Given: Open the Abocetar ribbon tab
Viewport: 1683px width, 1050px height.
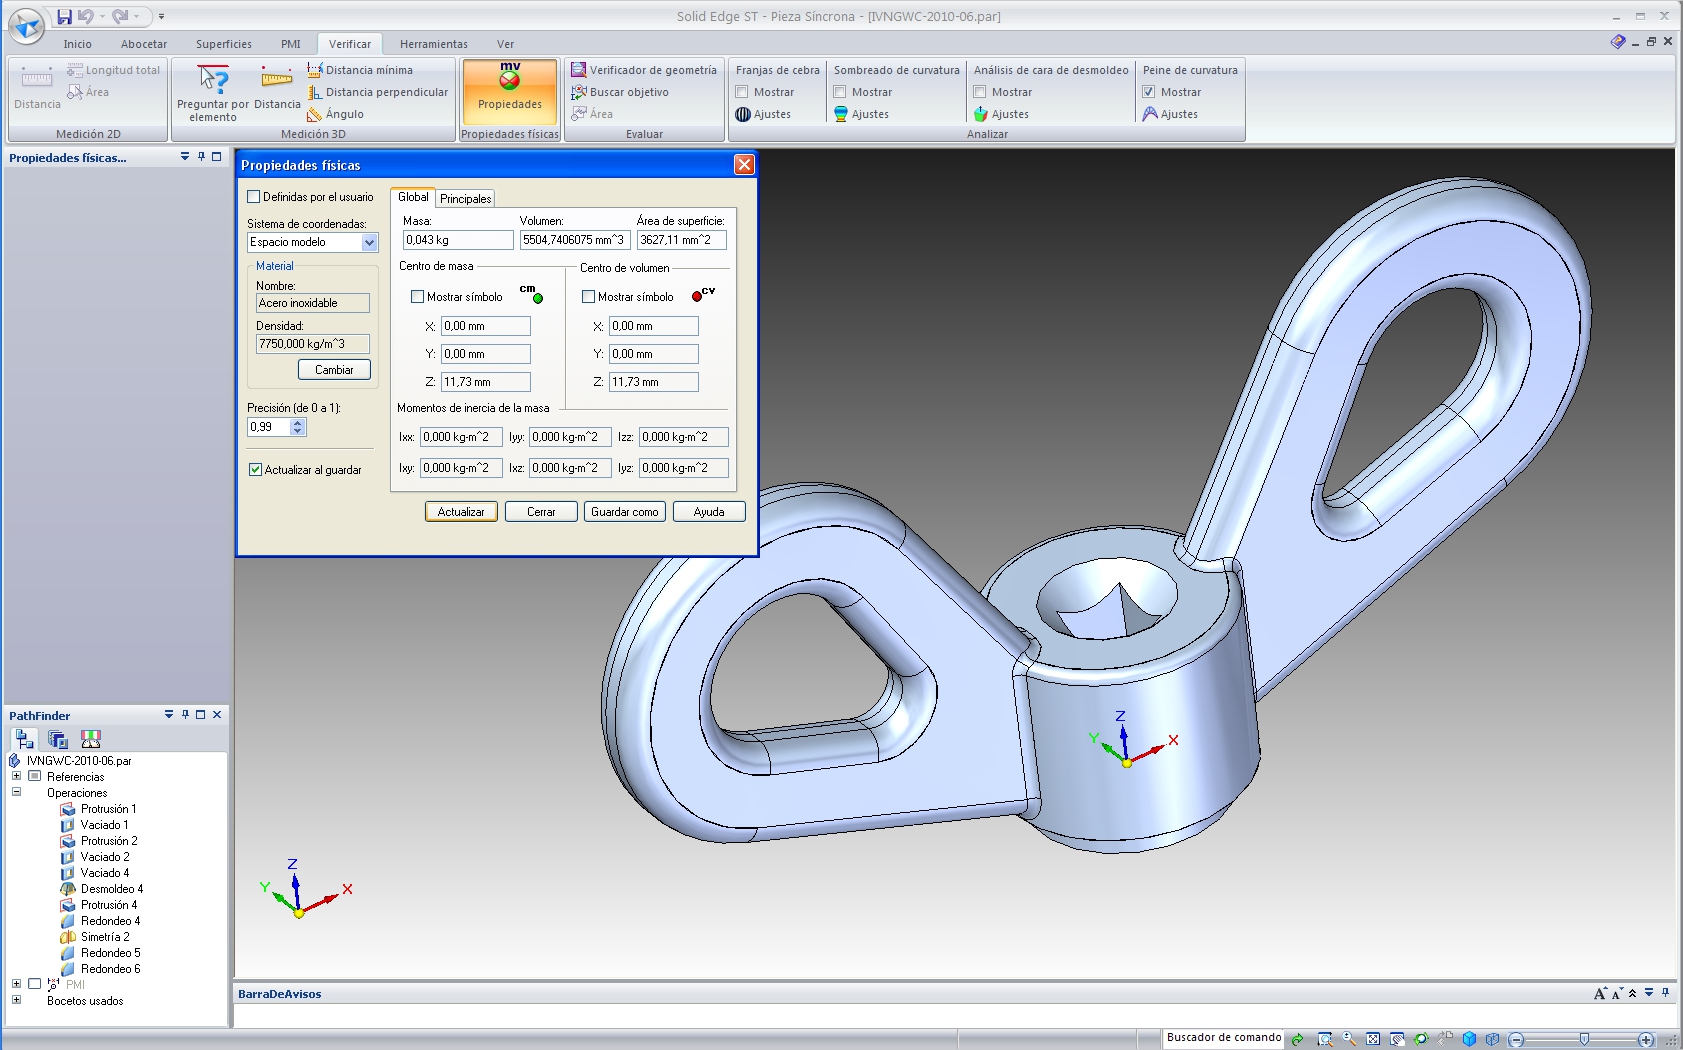Looking at the screenshot, I should pos(144,44).
